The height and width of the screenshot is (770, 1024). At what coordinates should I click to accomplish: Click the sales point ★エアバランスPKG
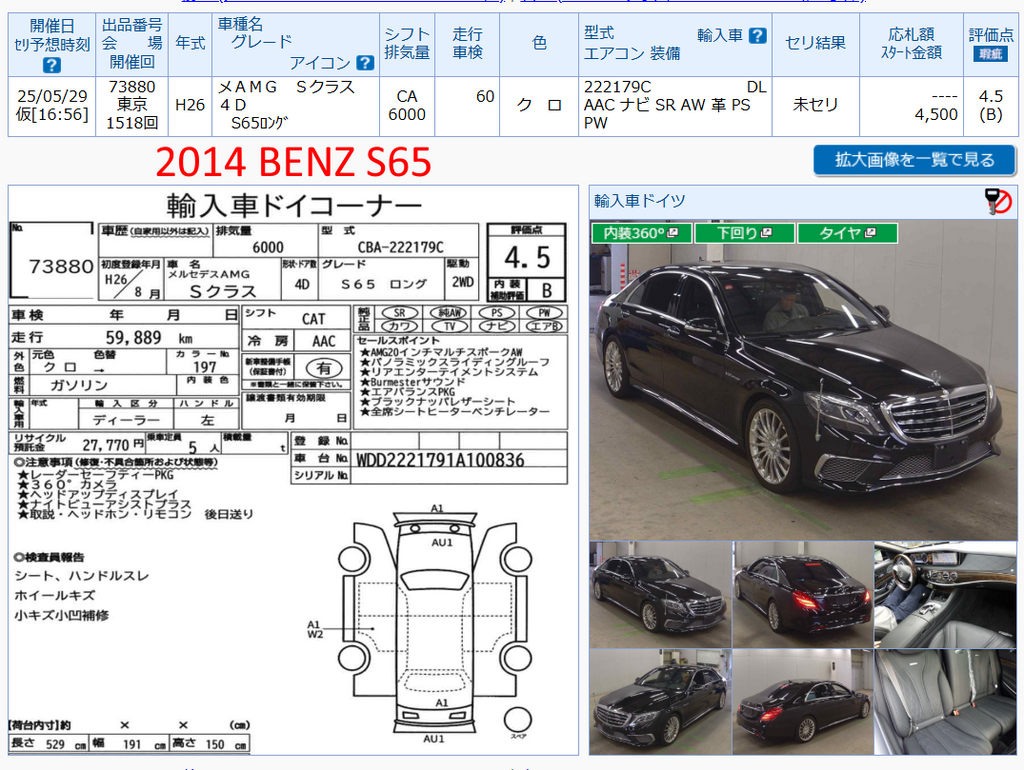[408, 392]
